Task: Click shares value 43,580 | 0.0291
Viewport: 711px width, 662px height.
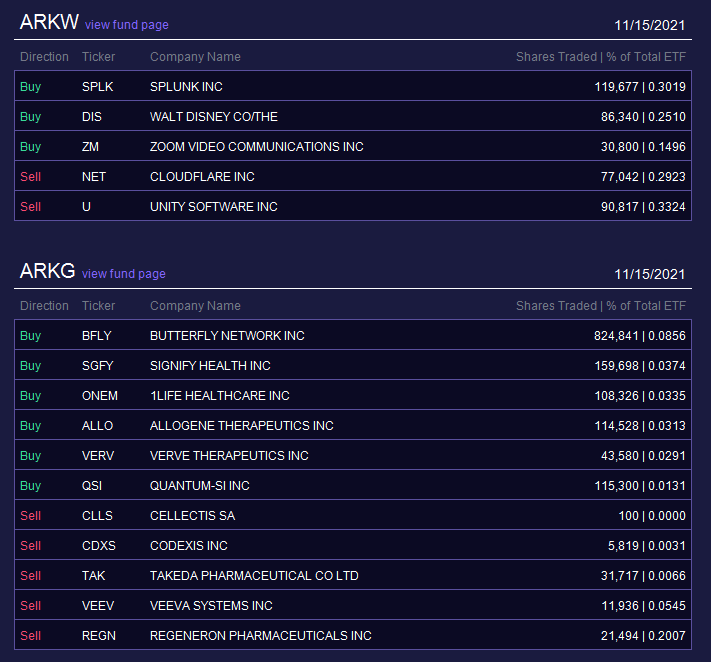Action: 643,455
